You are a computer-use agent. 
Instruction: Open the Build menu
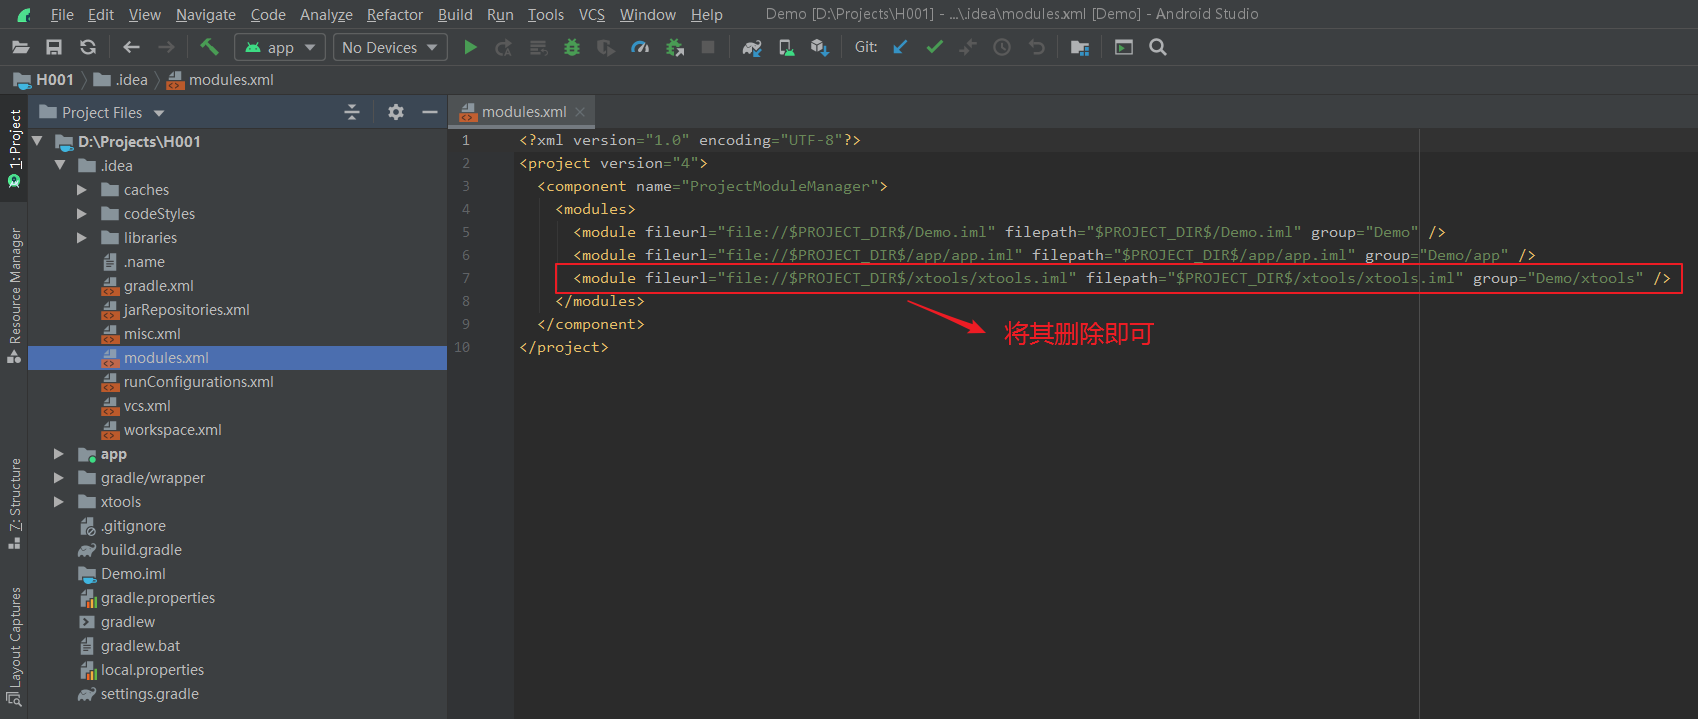pyautogui.click(x=455, y=14)
